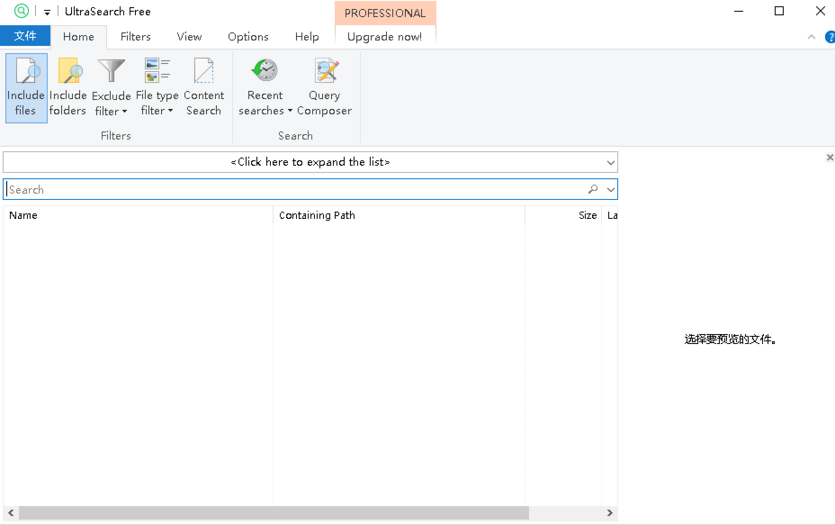Open the help question mark icon
Image resolution: width=835 pixels, height=525 pixels.
pos(829,37)
